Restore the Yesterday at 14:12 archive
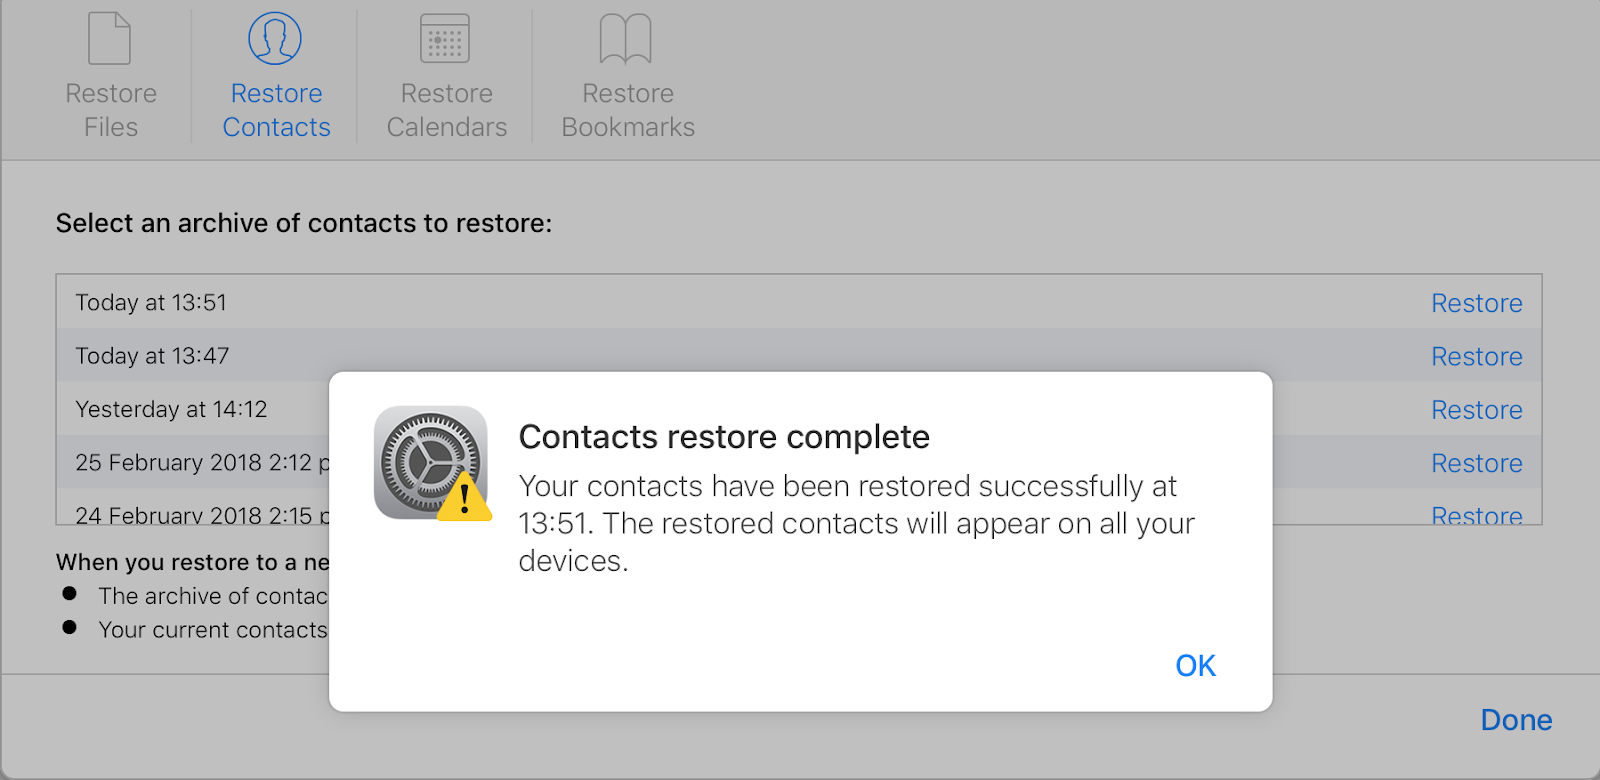This screenshot has height=780, width=1600. tap(1476, 410)
